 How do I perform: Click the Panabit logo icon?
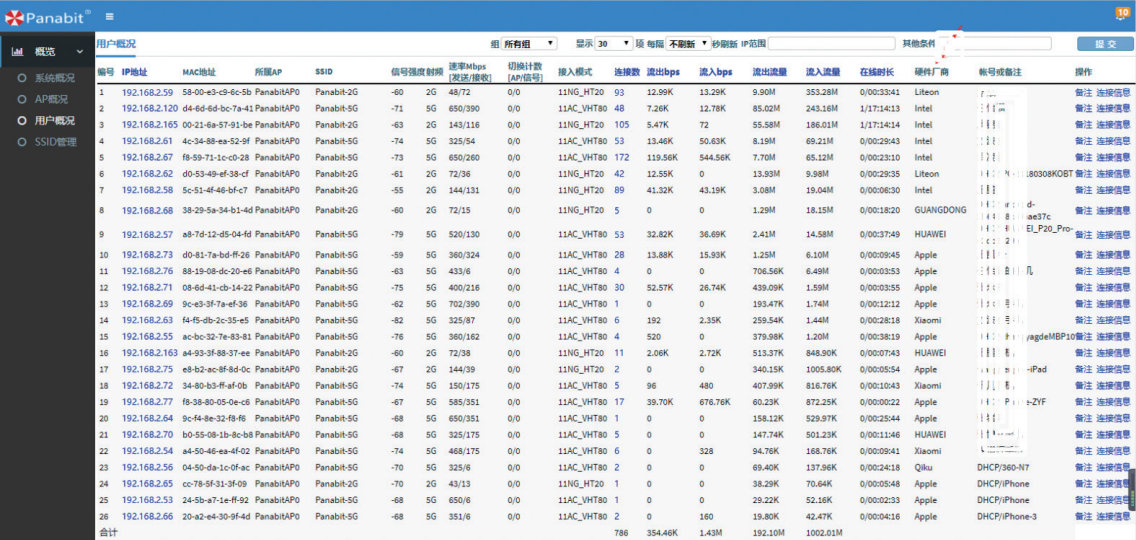coord(13,17)
